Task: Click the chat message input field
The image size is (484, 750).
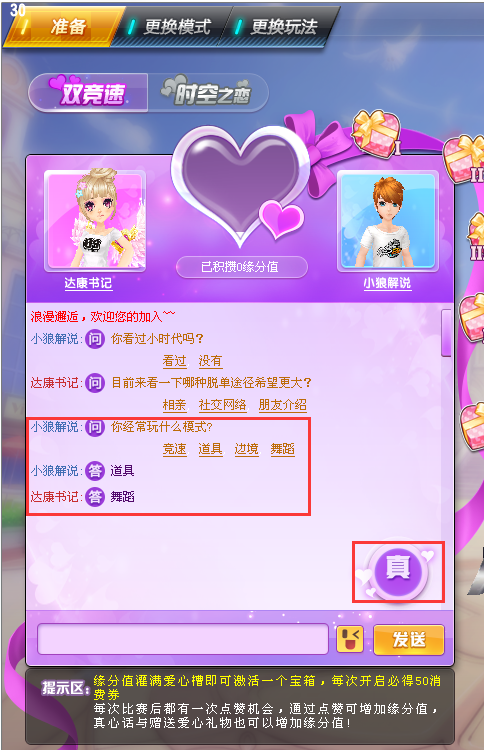Action: [183, 639]
